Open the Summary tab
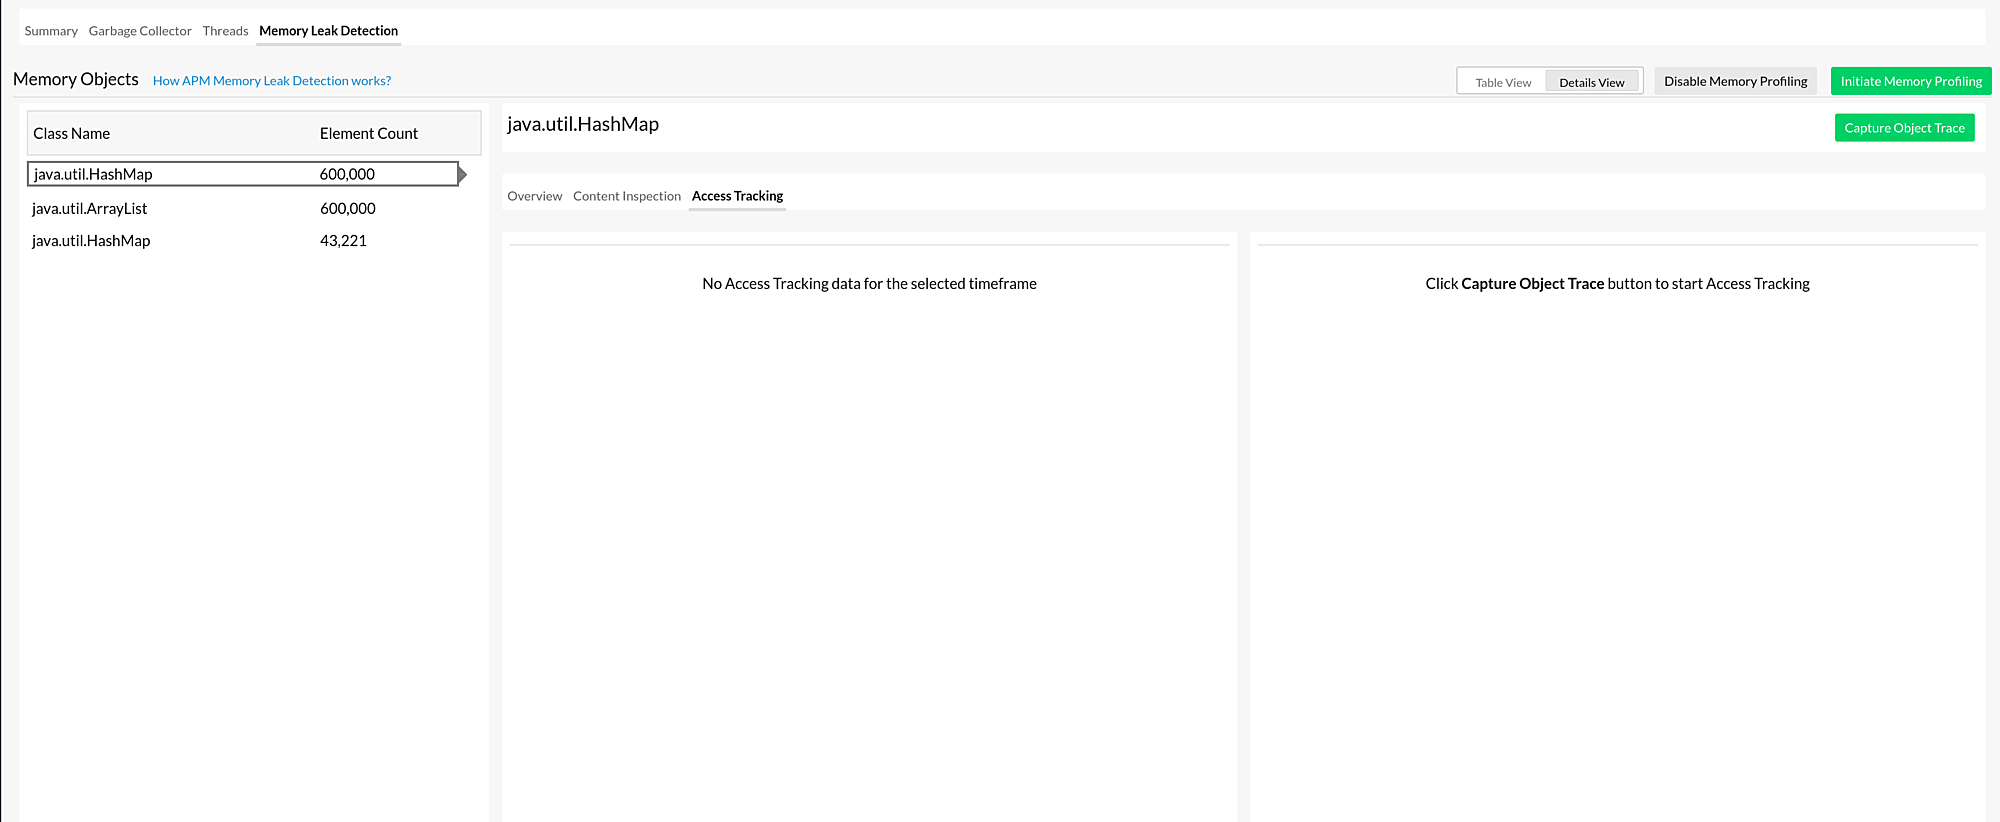 pyautogui.click(x=51, y=31)
